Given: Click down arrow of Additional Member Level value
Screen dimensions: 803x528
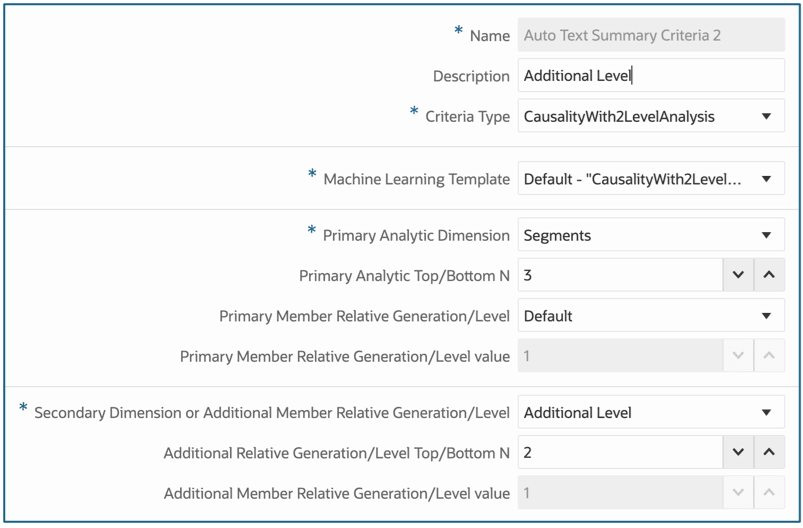Looking at the screenshot, I should point(738,493).
